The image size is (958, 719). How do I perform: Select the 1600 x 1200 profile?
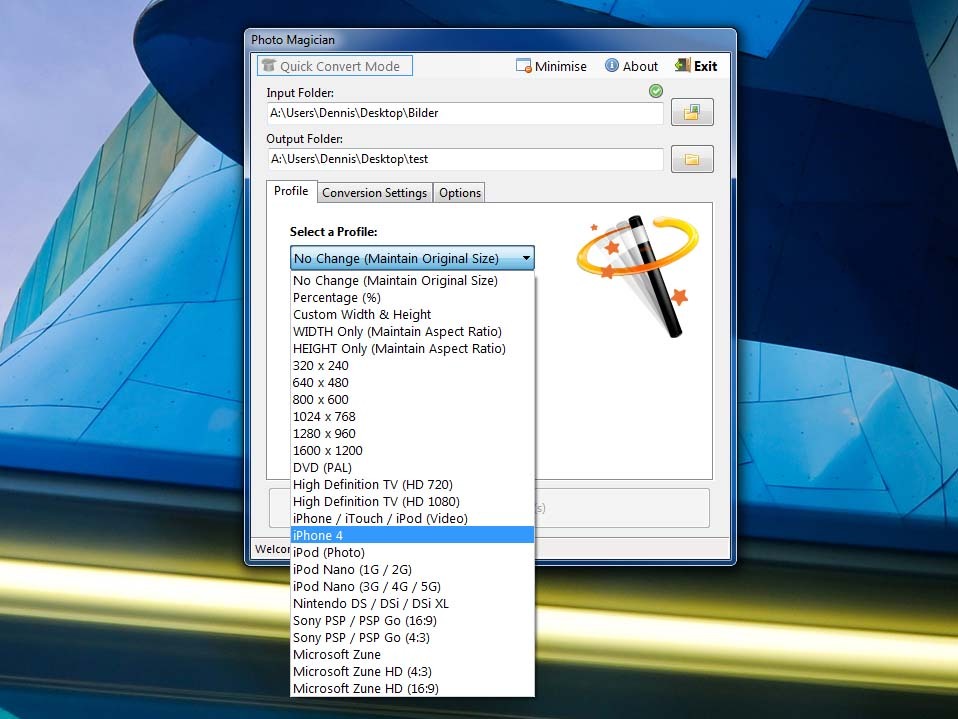coord(412,451)
